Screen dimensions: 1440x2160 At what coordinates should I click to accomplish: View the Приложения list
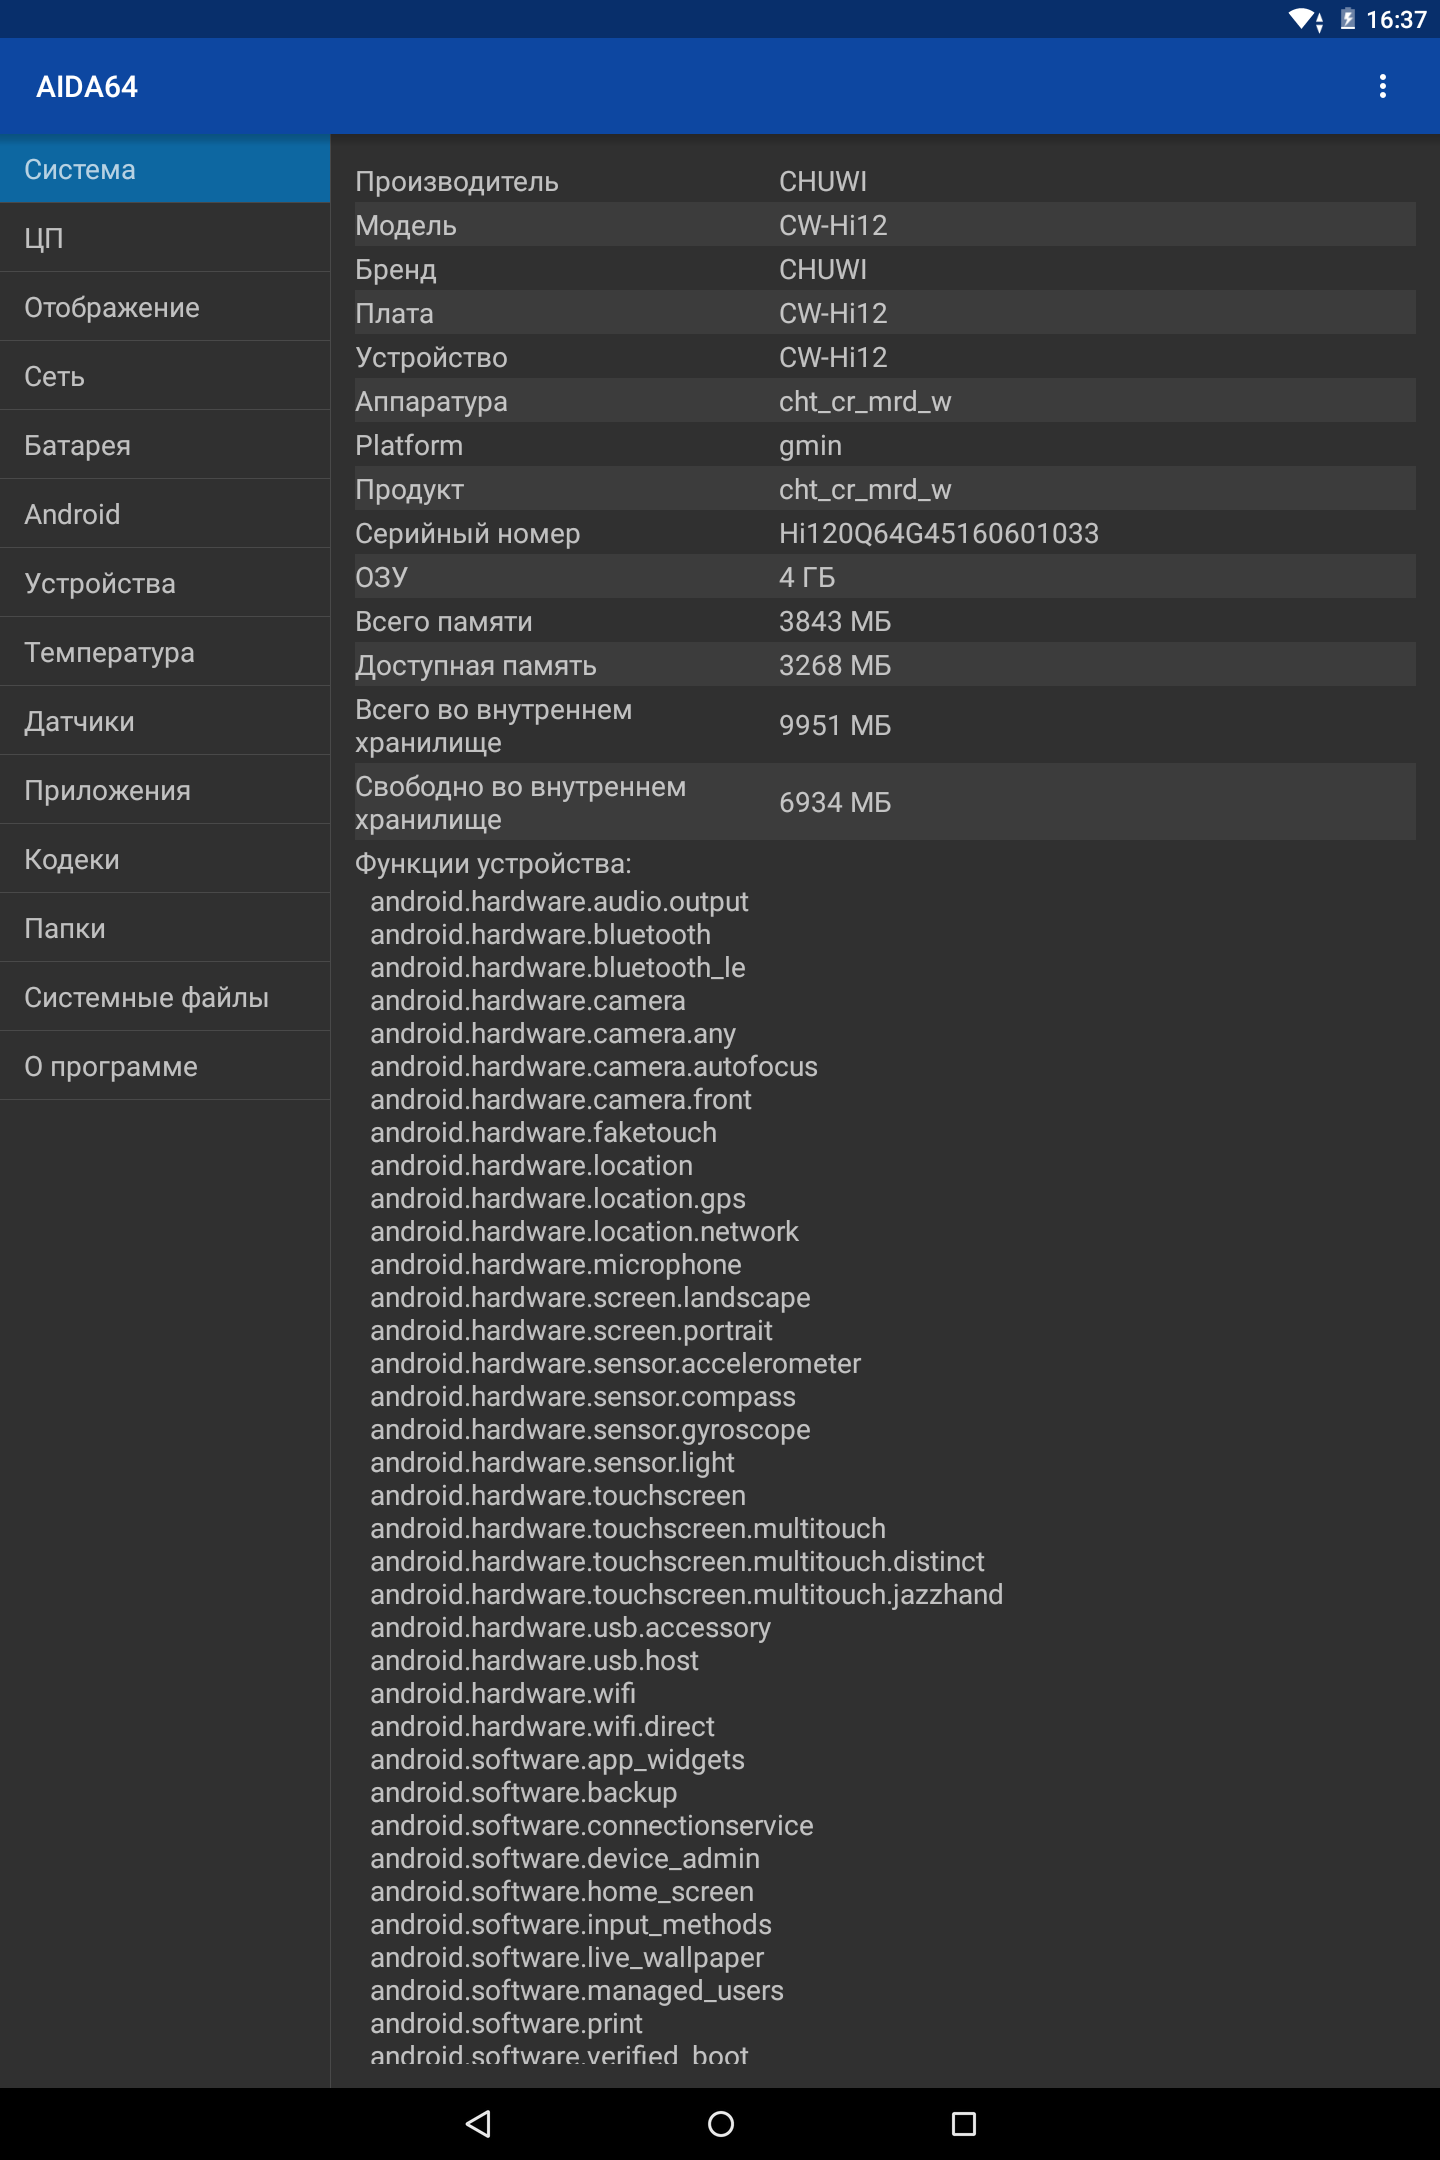165,790
